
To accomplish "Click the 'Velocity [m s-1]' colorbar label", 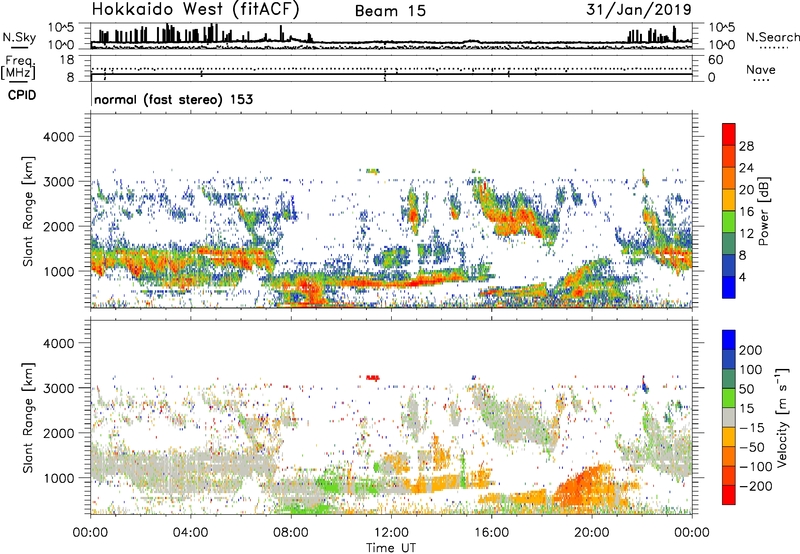I will (782, 417).
